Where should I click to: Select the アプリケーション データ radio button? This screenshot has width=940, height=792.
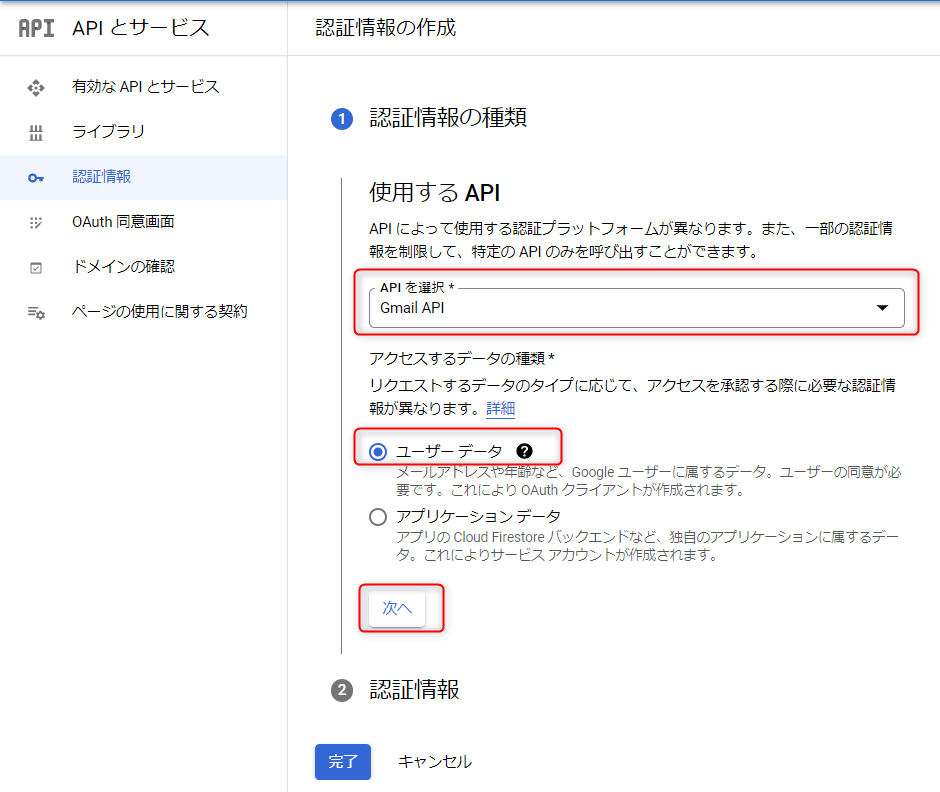[378, 517]
